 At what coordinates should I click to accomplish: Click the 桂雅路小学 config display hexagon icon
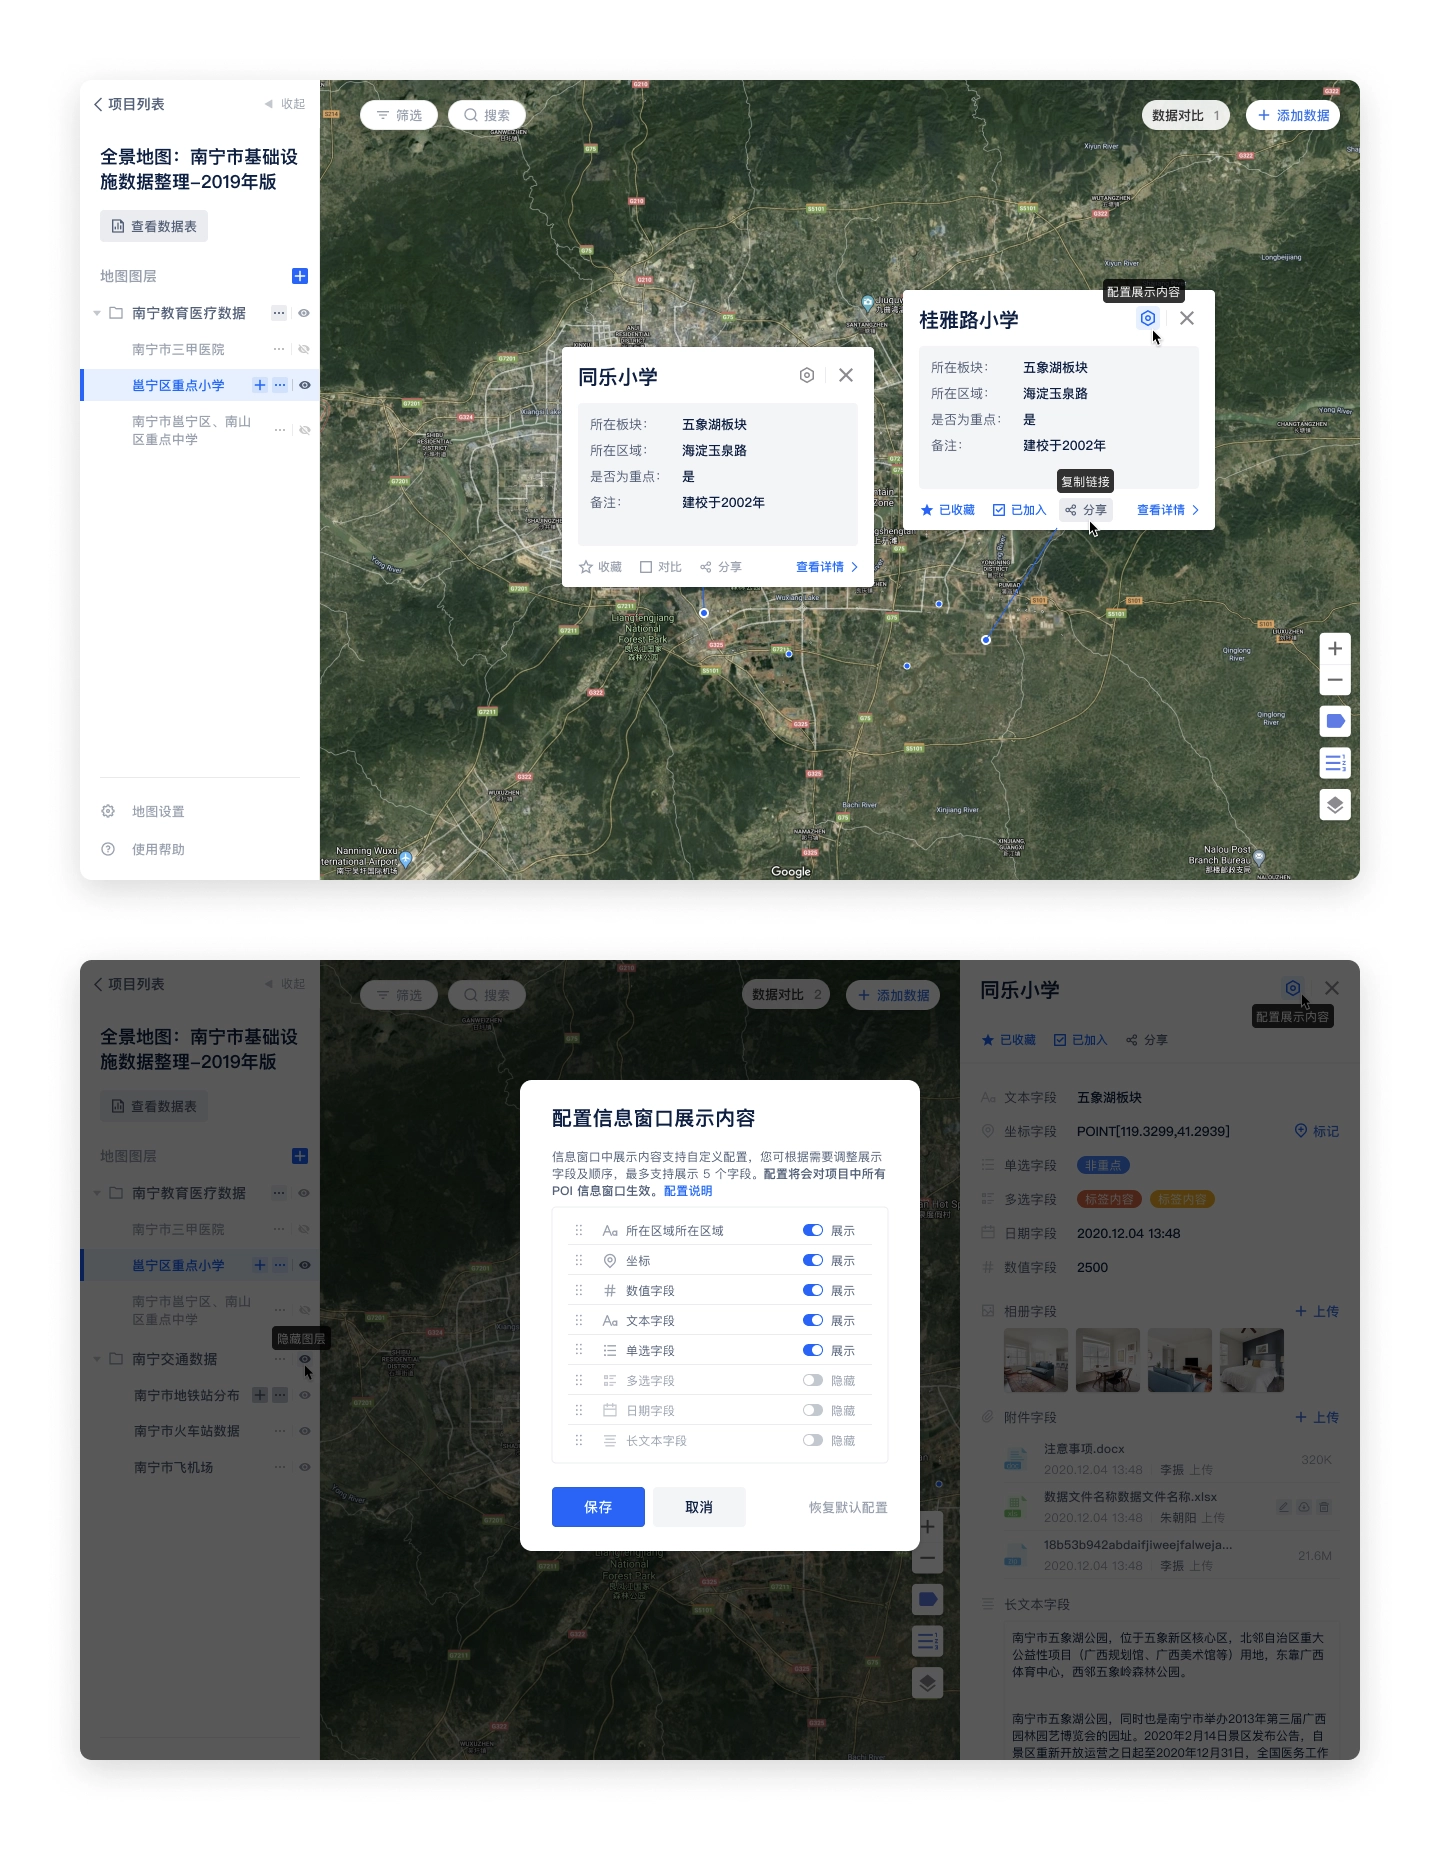point(1147,318)
